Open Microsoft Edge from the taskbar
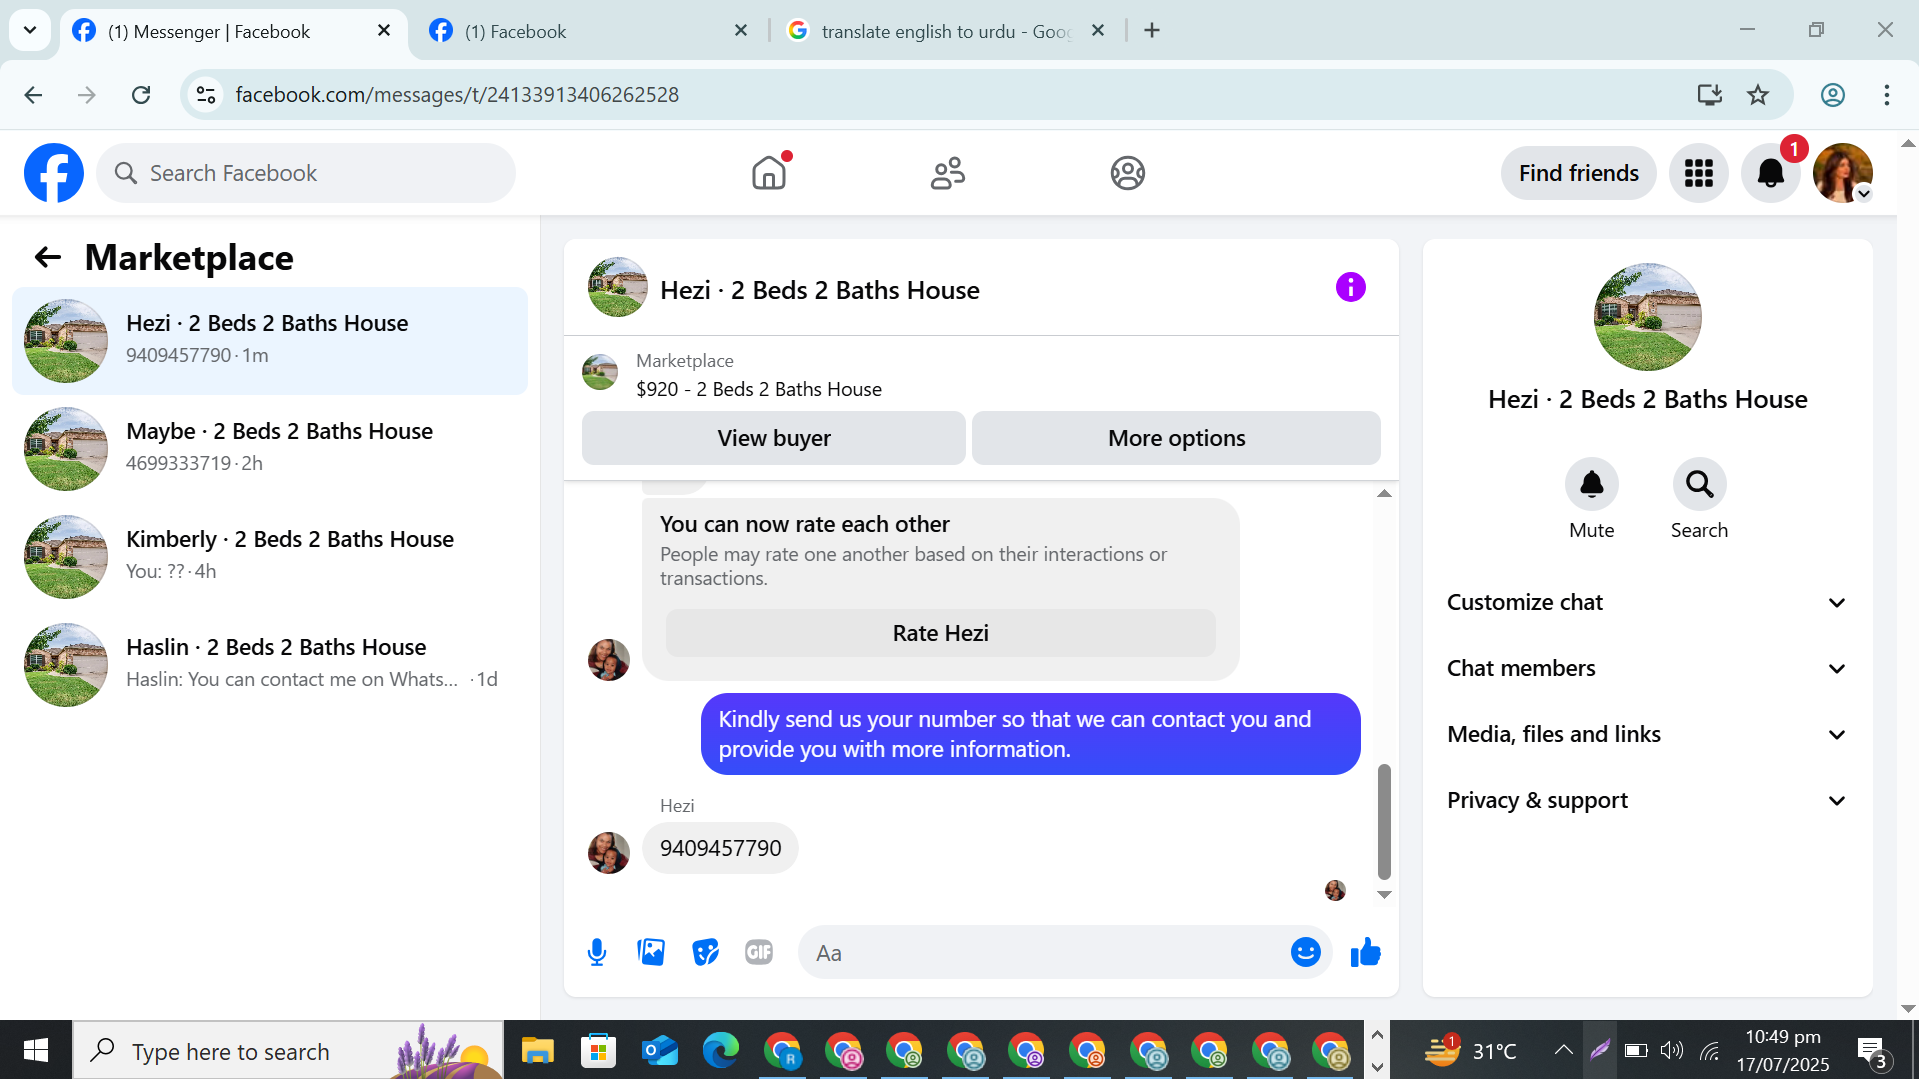 click(720, 1051)
